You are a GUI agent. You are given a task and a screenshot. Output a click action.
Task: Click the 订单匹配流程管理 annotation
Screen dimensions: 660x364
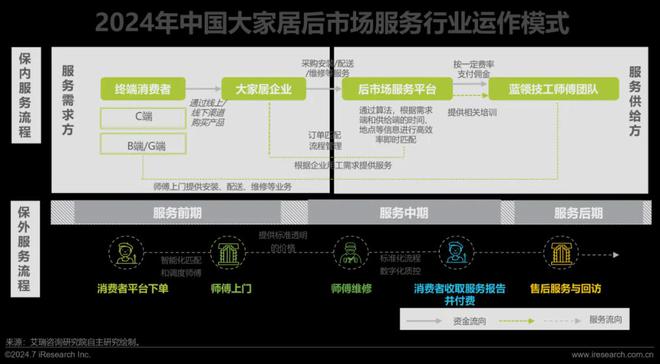(325, 141)
